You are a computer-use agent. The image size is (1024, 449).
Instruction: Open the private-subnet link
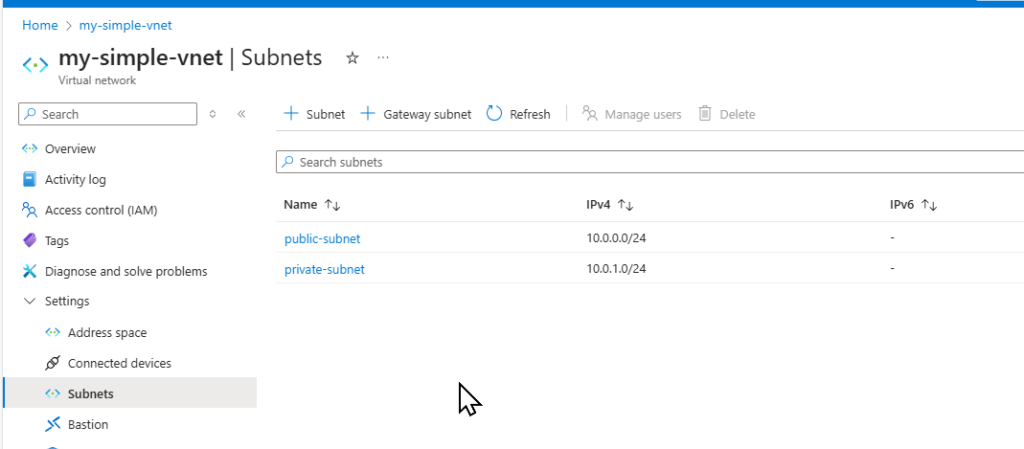pos(324,270)
